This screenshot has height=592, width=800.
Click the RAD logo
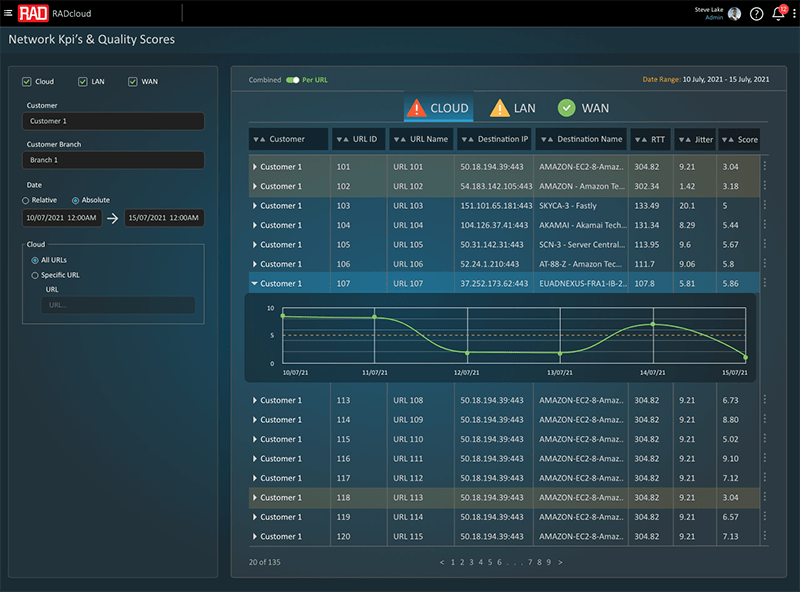point(32,13)
